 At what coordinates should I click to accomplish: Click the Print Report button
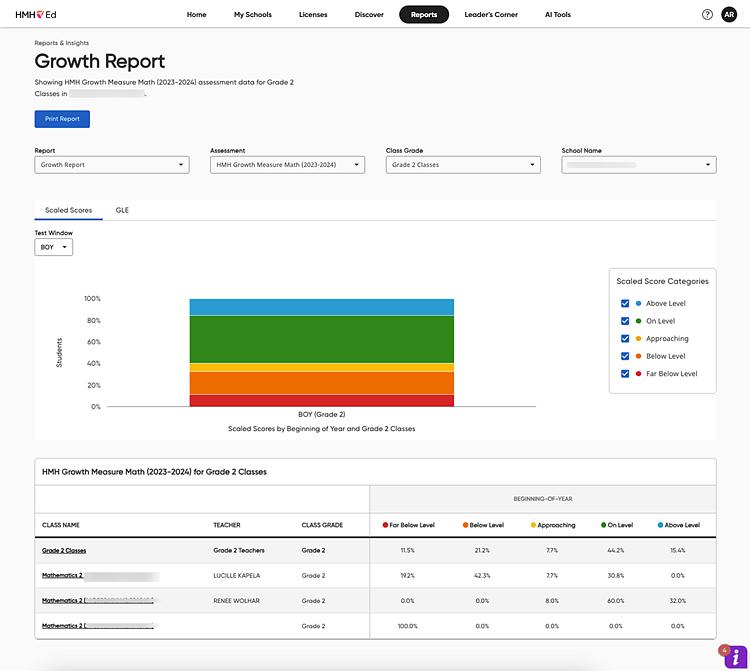pos(62,119)
